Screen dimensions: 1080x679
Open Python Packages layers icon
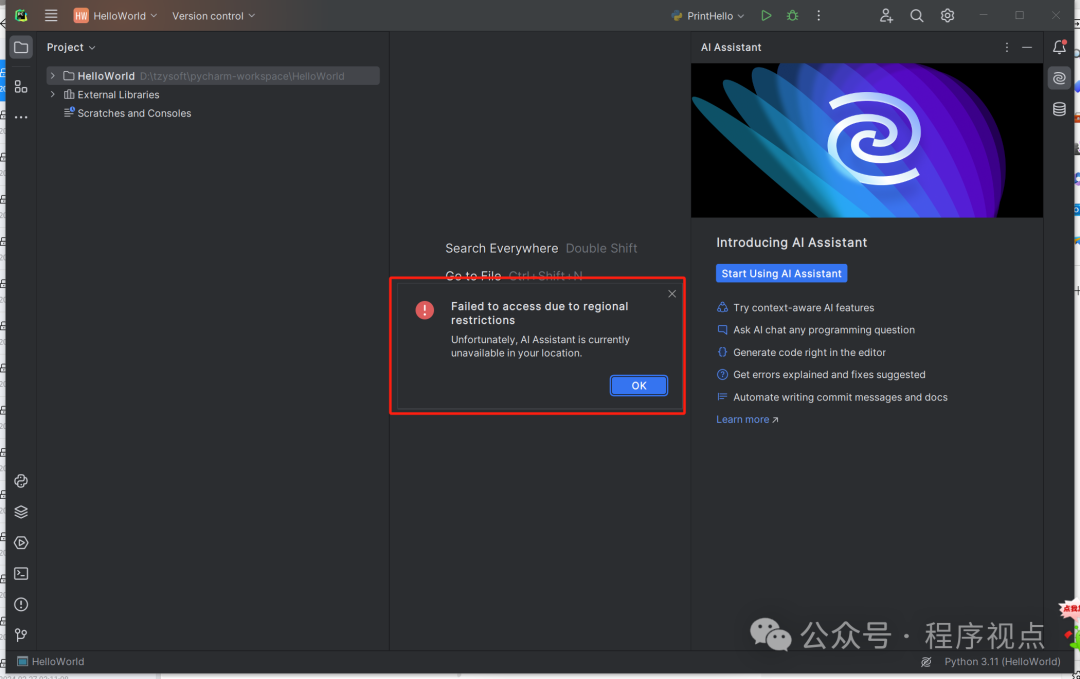pos(21,512)
